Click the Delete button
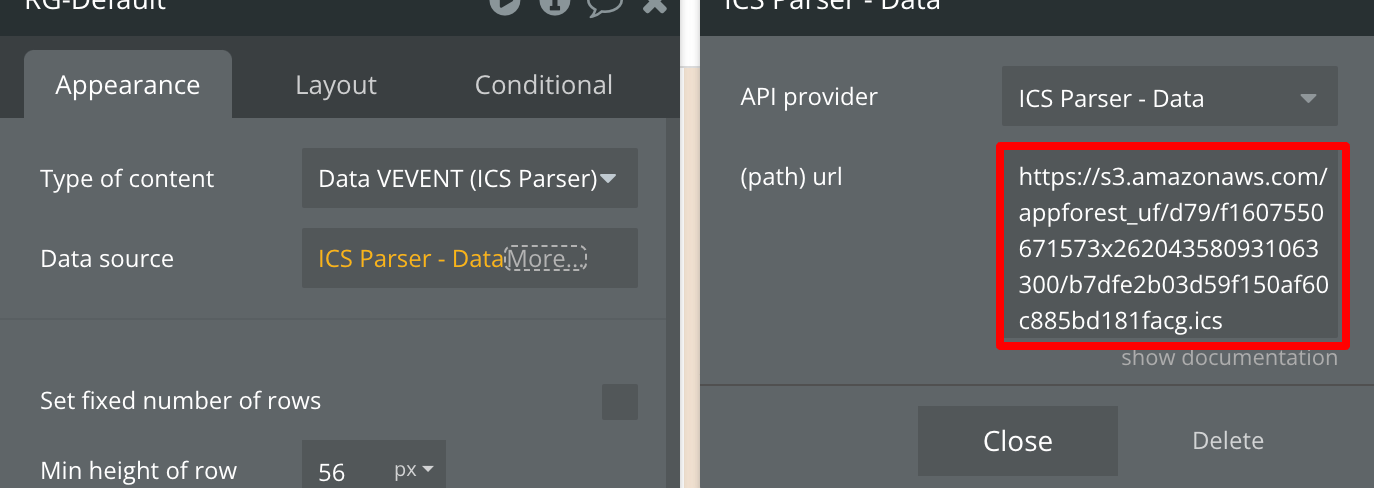 click(x=1228, y=441)
